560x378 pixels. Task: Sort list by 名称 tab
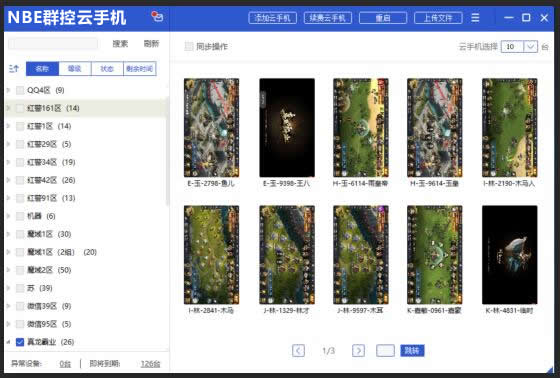(42, 69)
